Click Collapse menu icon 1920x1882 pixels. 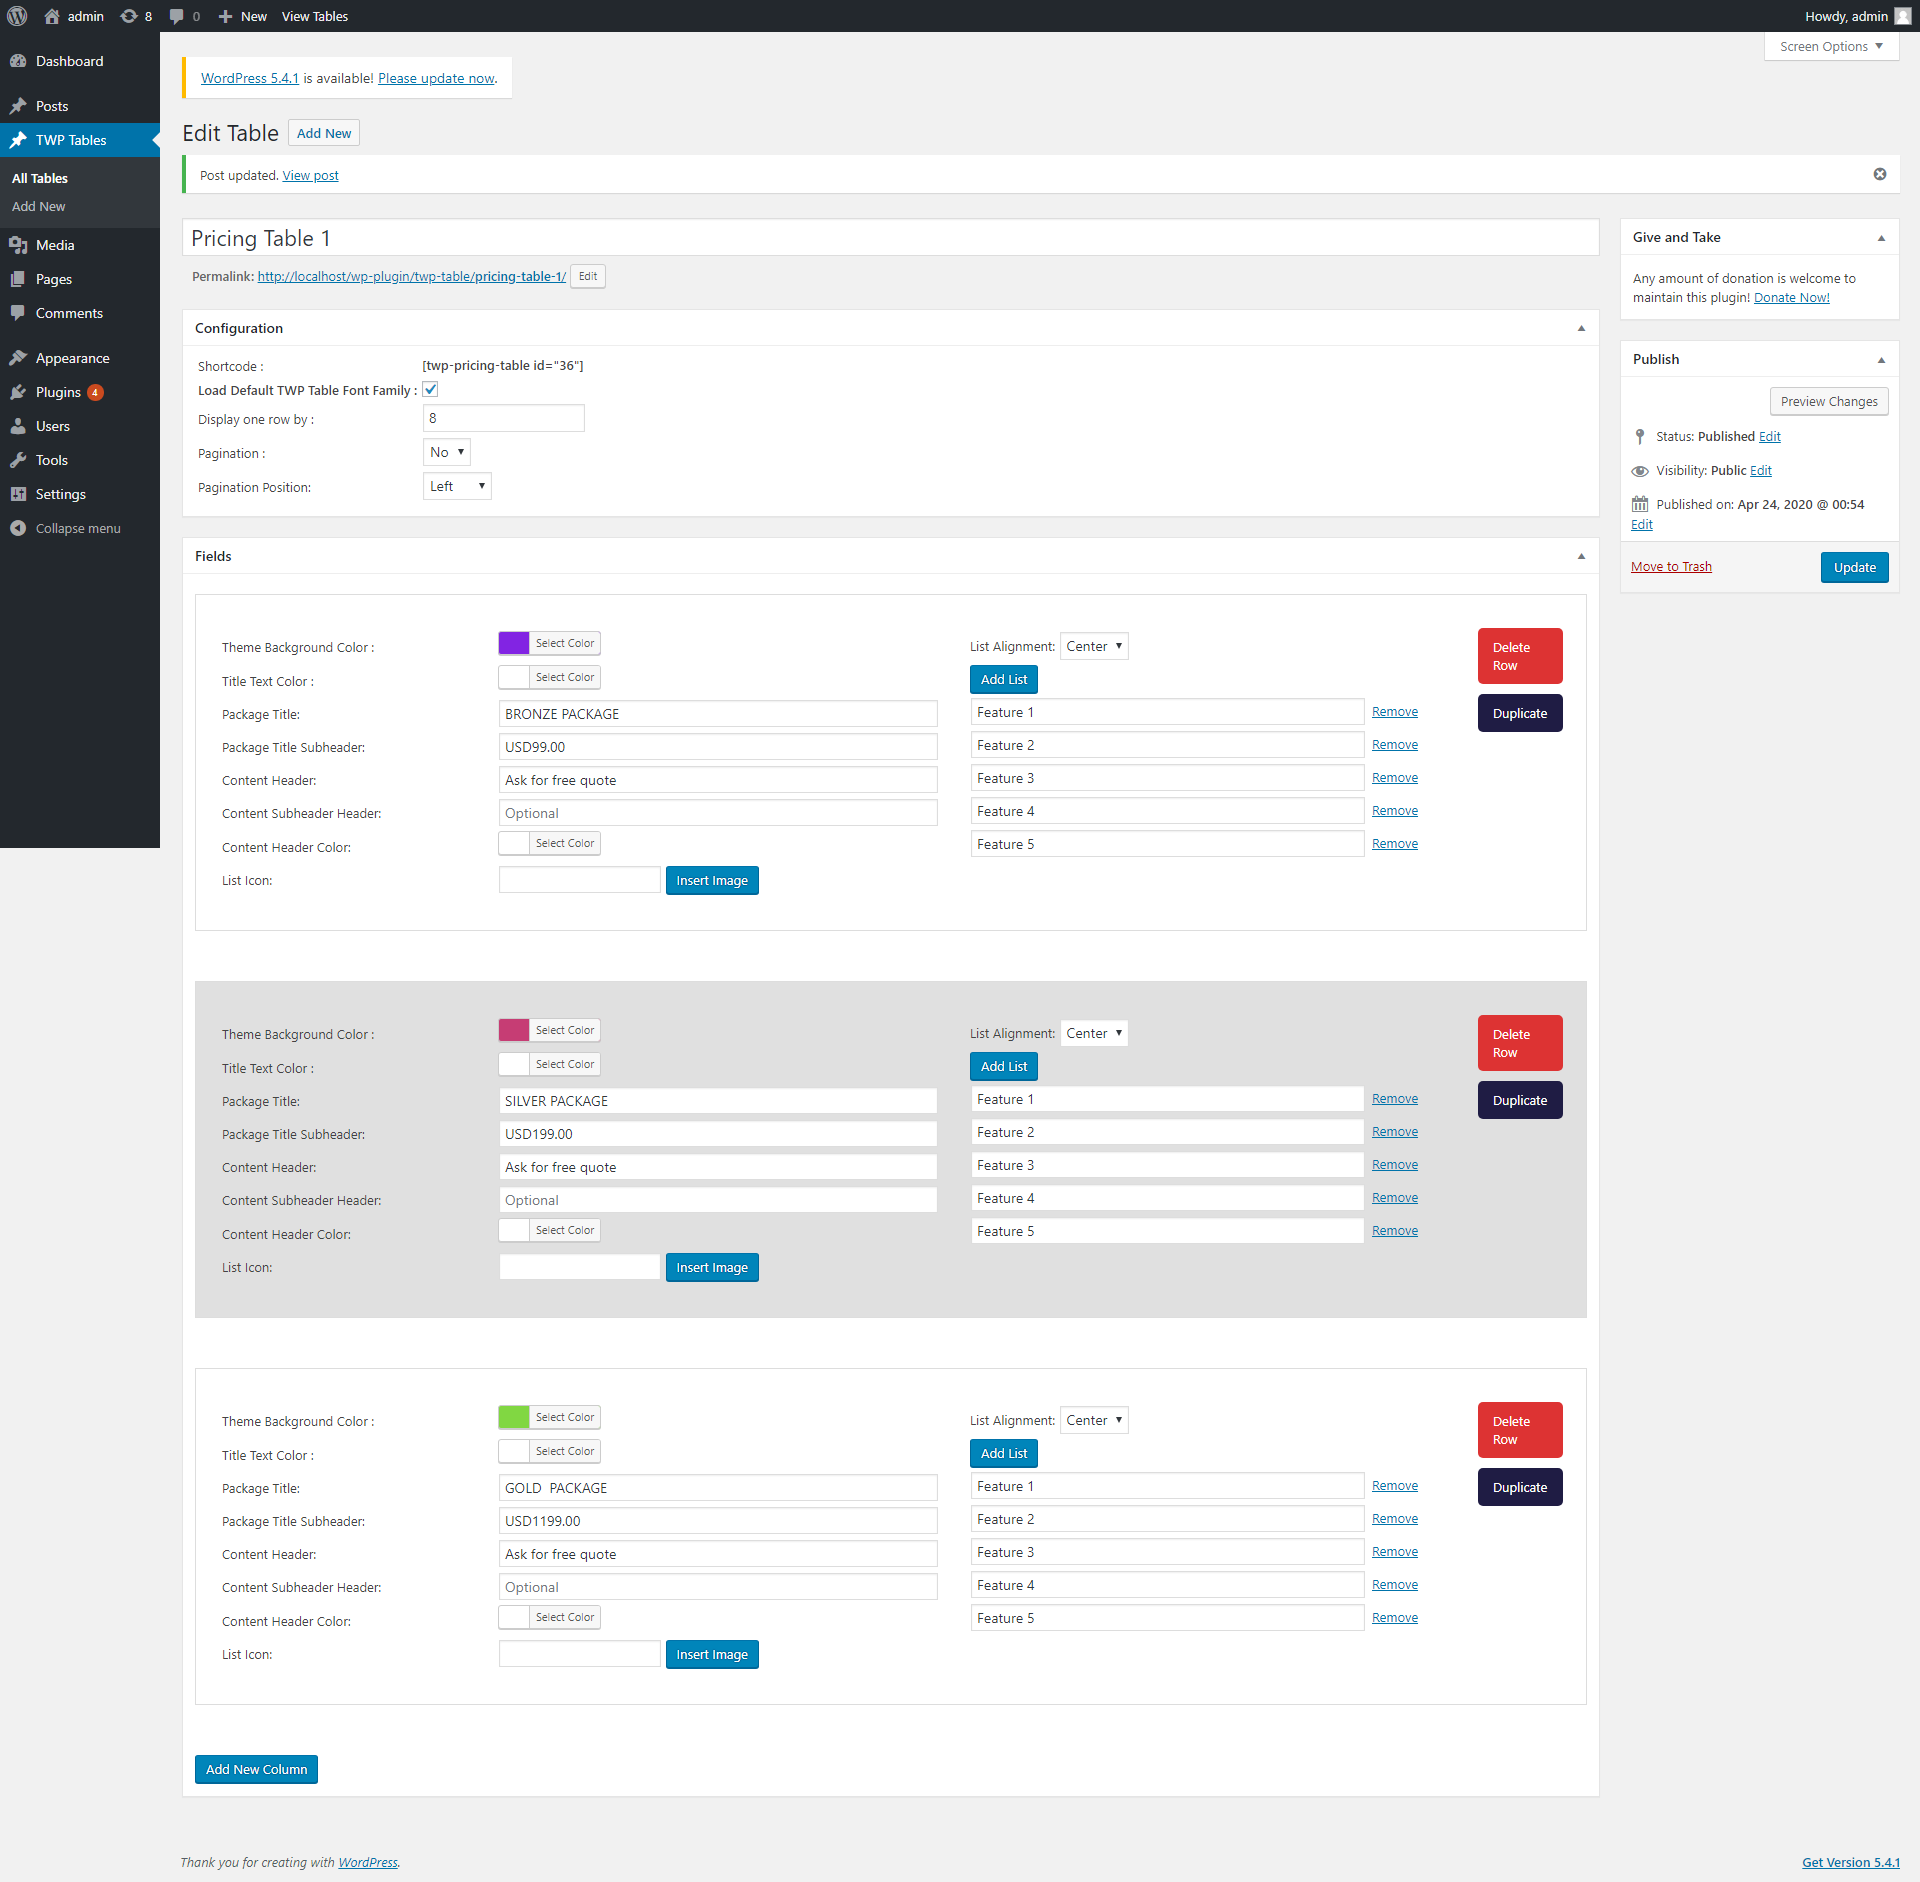click(18, 528)
